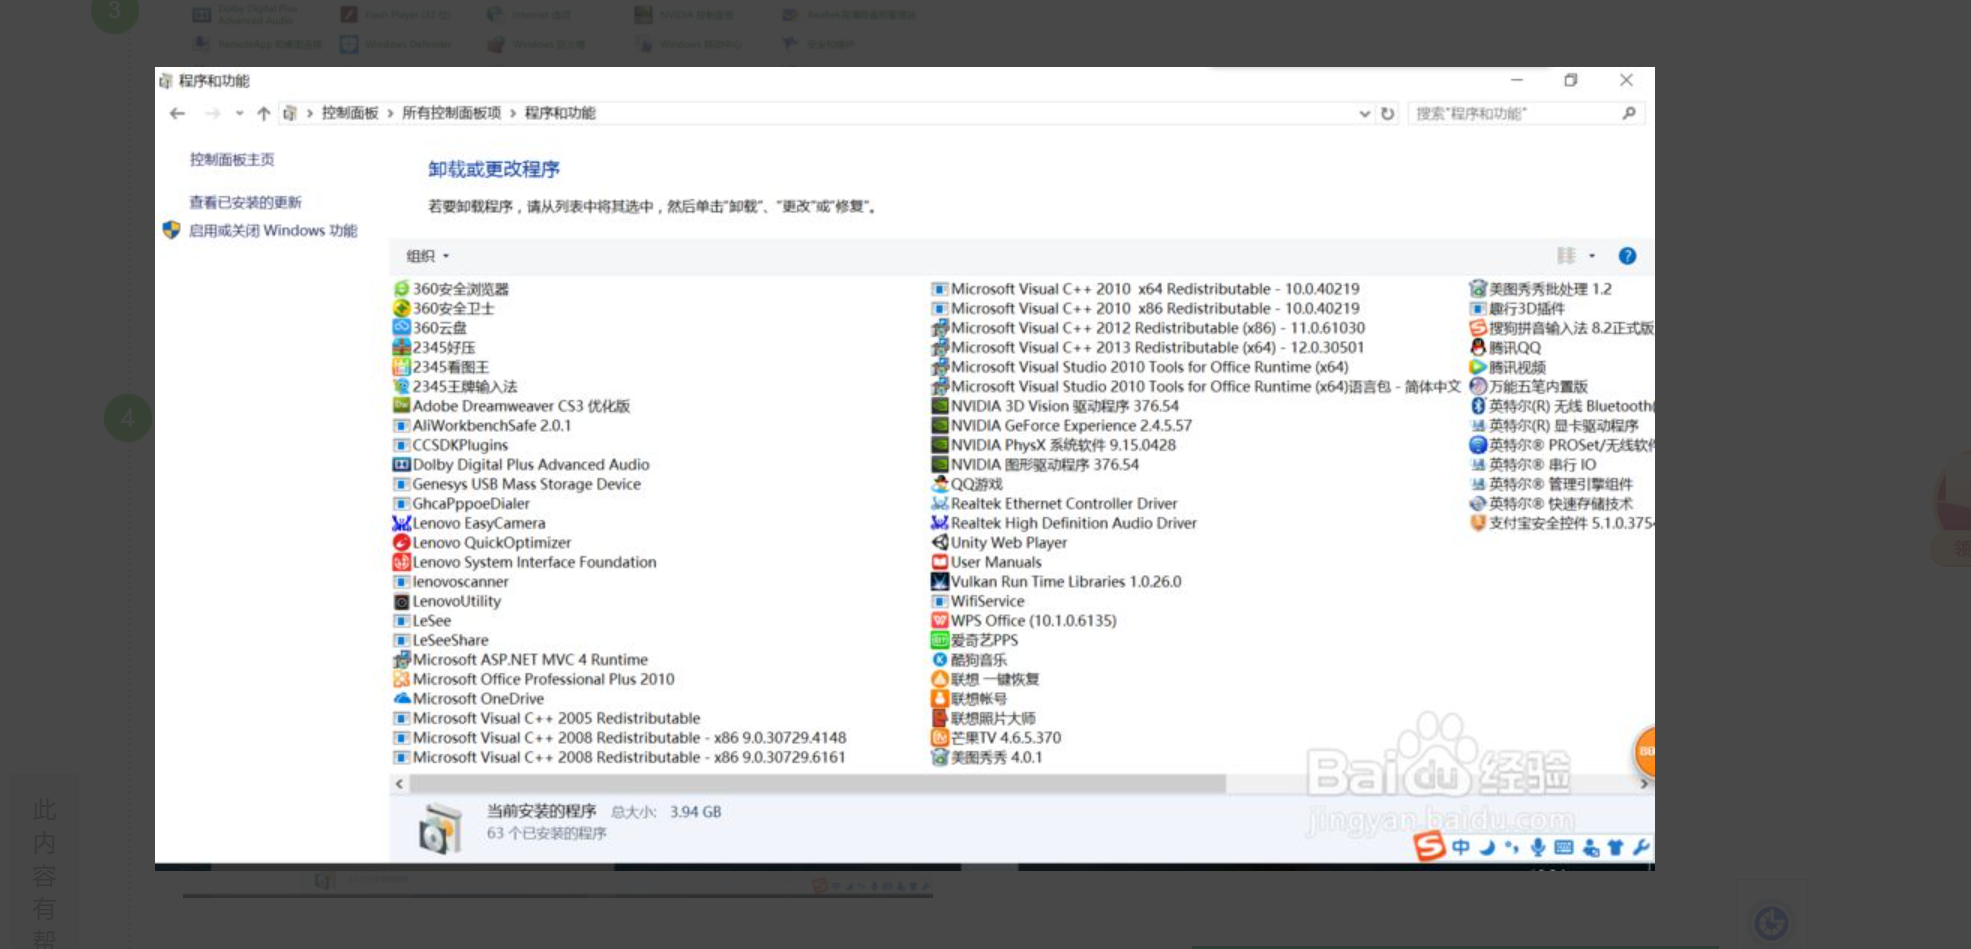Select the AliWorkbenchSafe 2.0.1 entry
The image size is (1971, 949).
482,425
